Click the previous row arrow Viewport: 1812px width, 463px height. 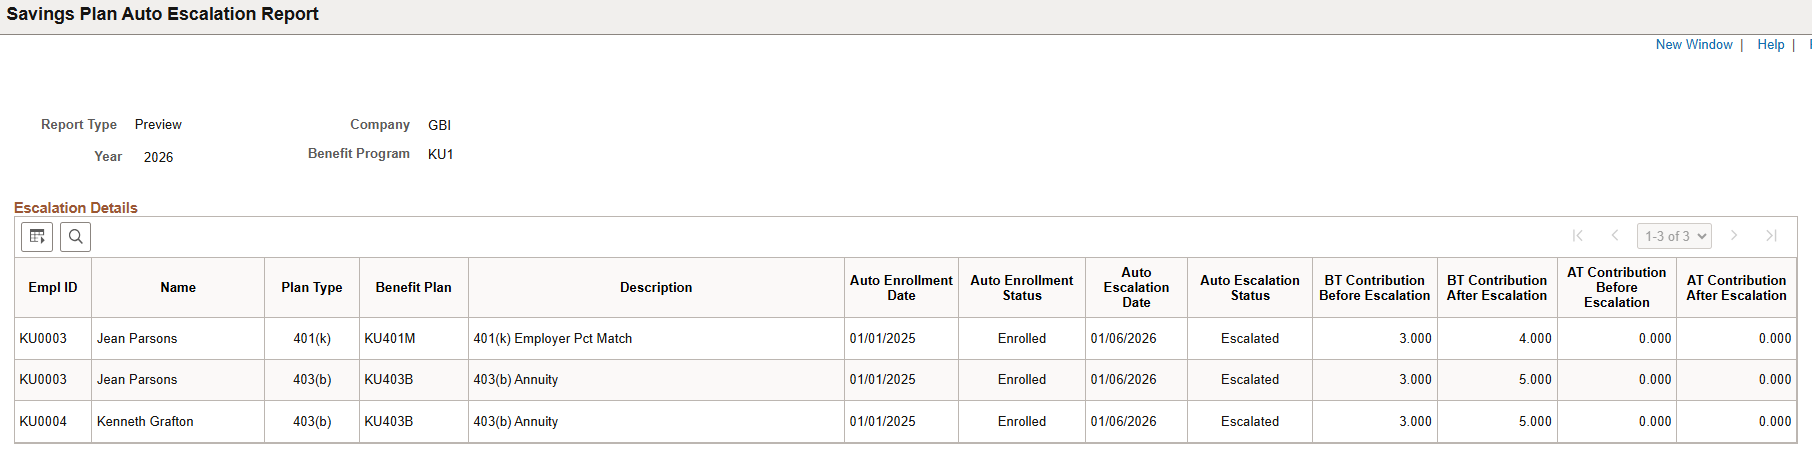tap(1615, 236)
